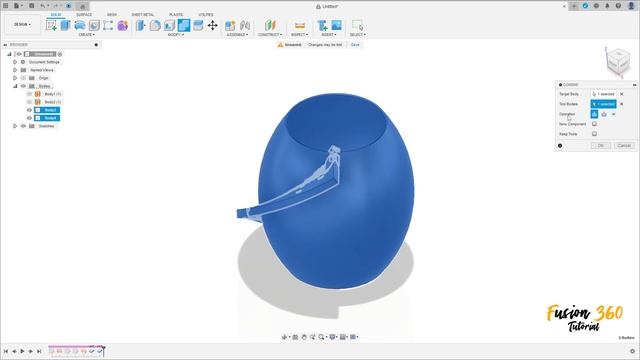Expand the Origin node
Screen dimensions: 640x360
click(15, 78)
